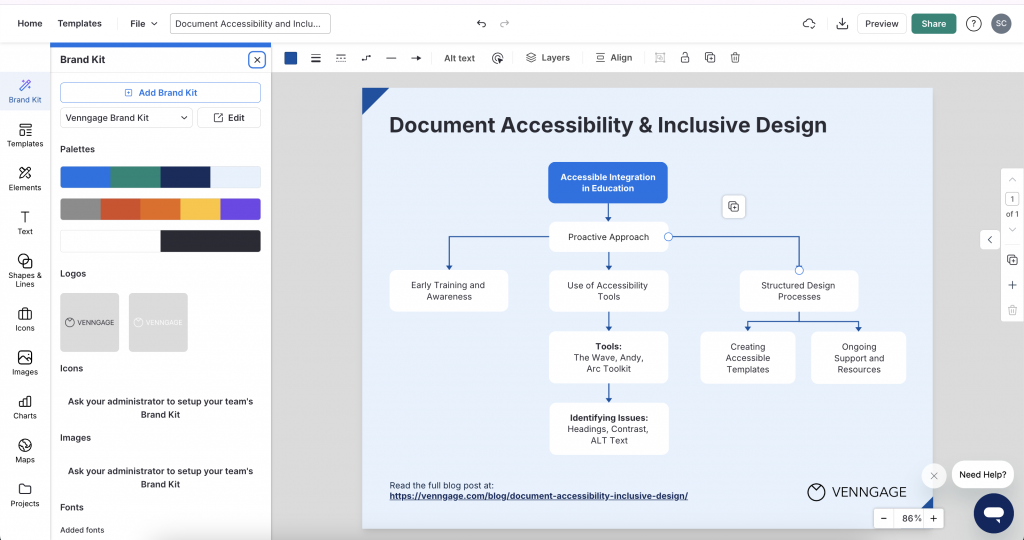Image resolution: width=1024 pixels, height=540 pixels.
Task: Pick the green palette color
Action: click(135, 177)
